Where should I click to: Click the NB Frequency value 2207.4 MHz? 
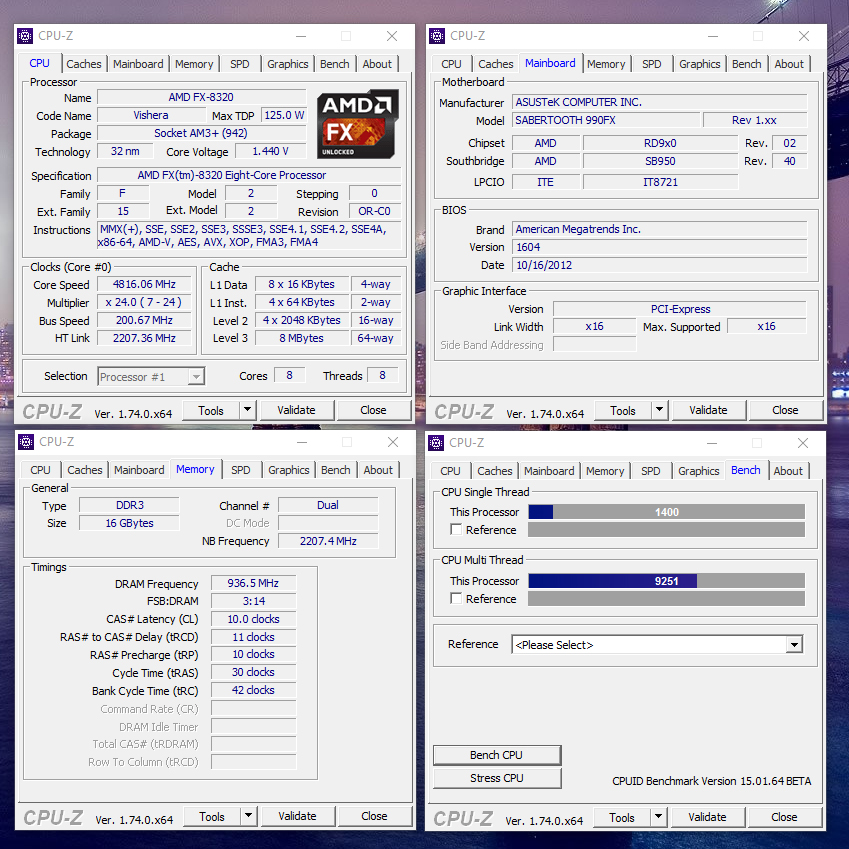coord(328,541)
